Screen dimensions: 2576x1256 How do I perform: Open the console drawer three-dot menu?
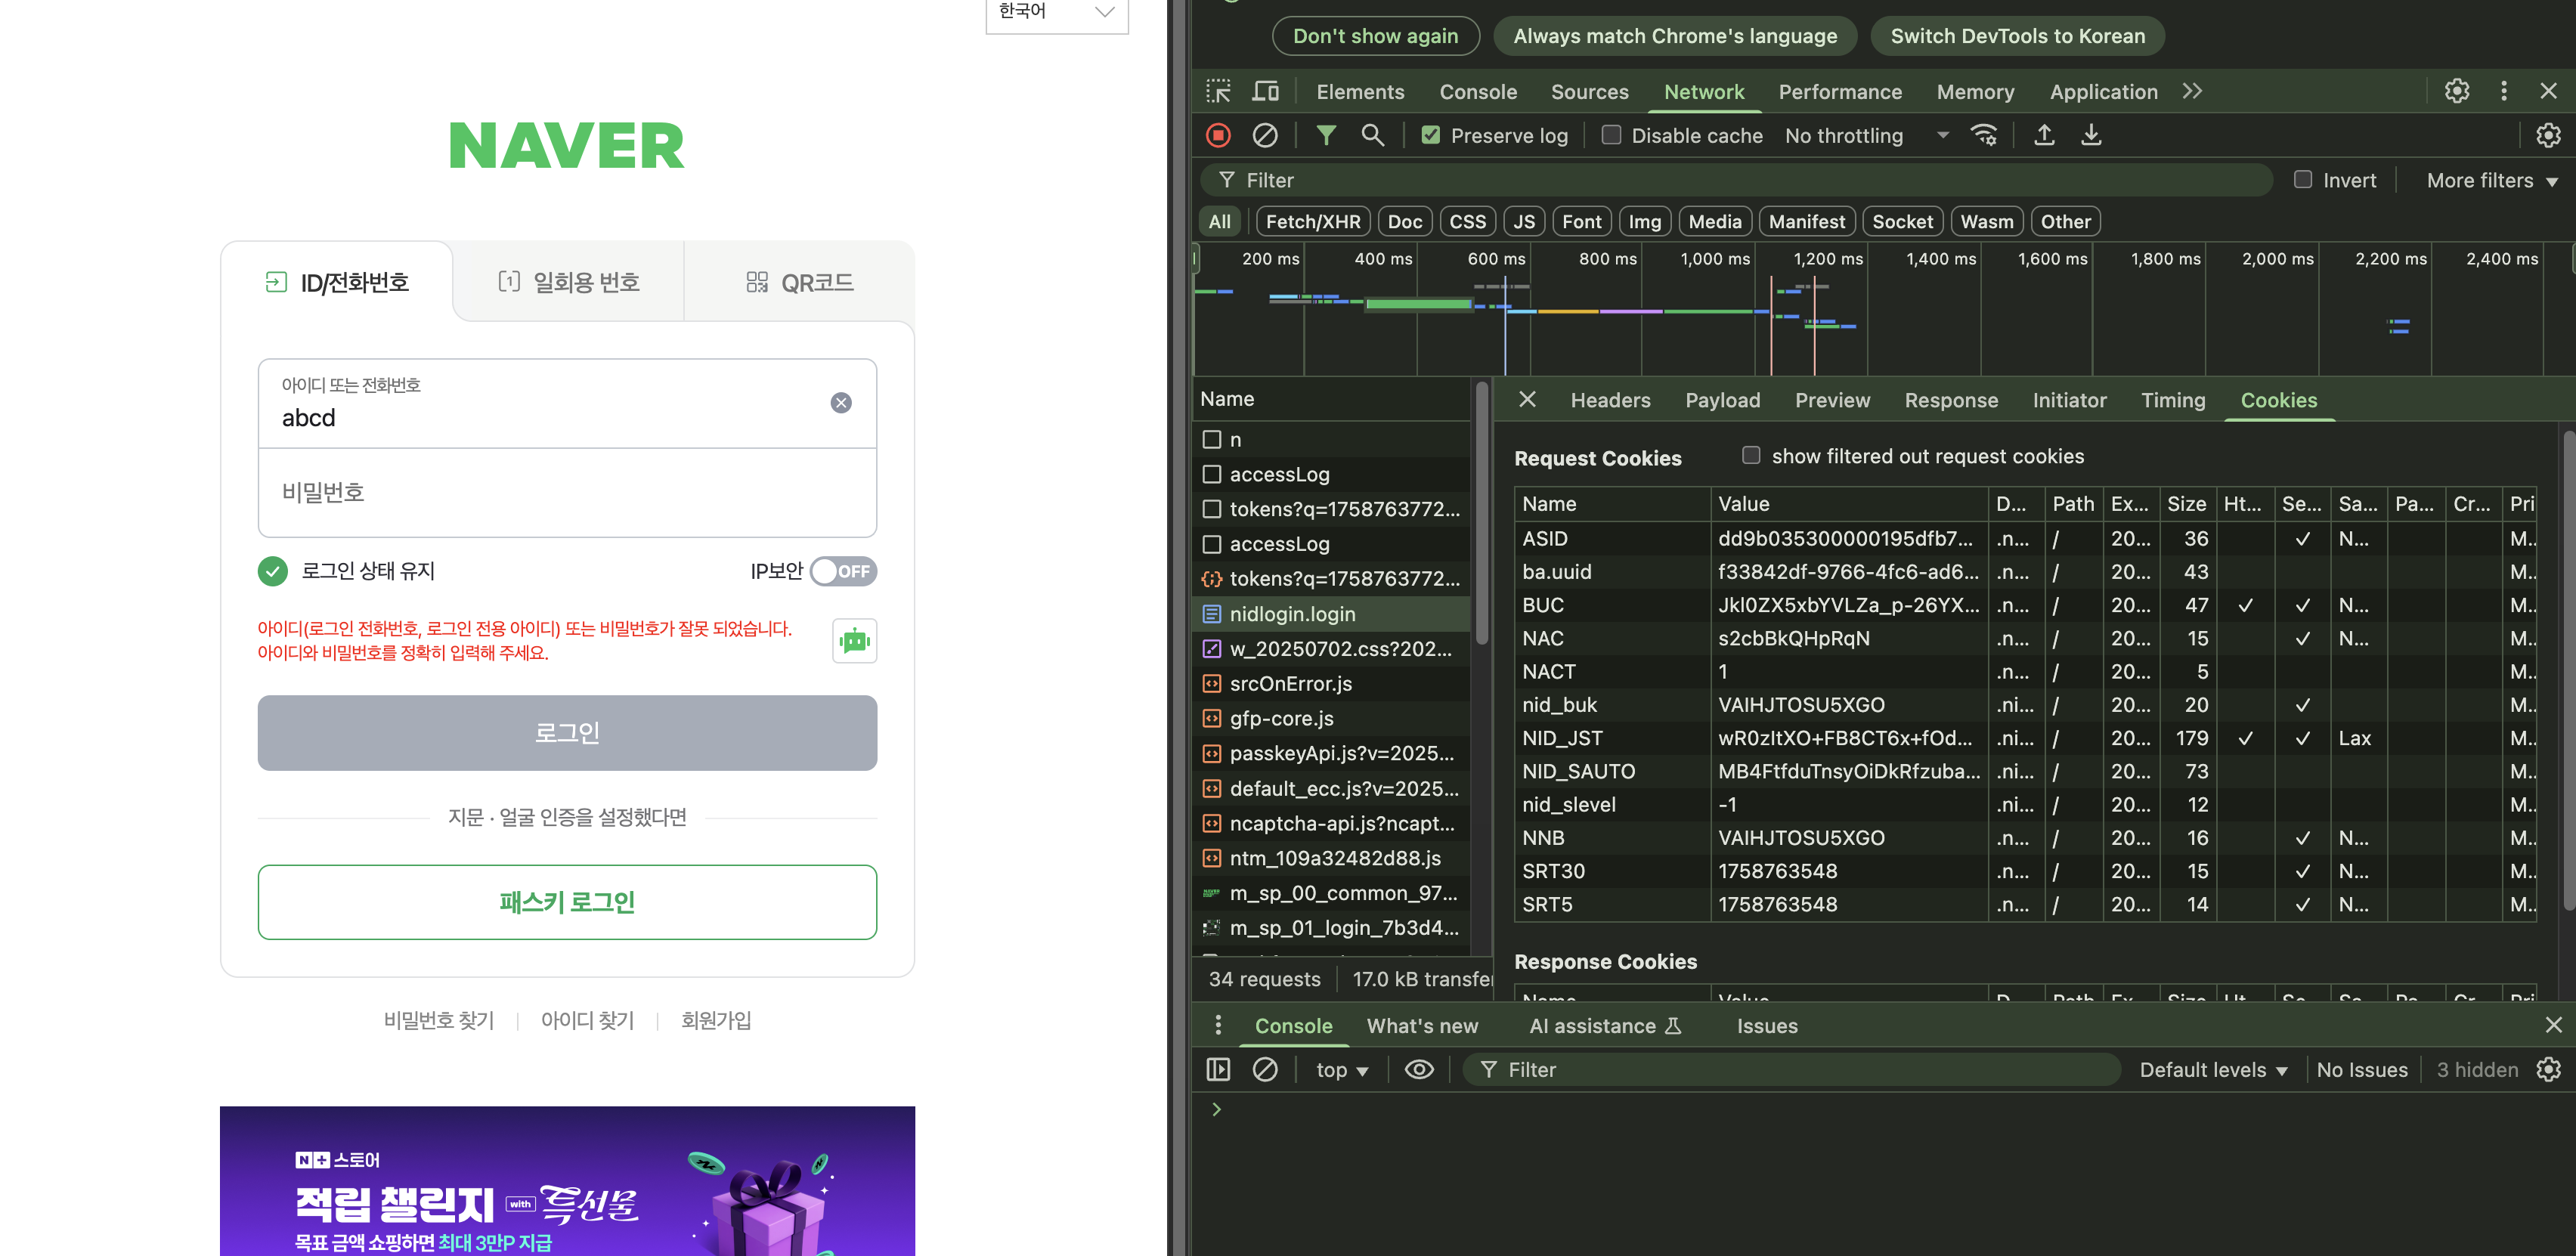[1218, 1025]
